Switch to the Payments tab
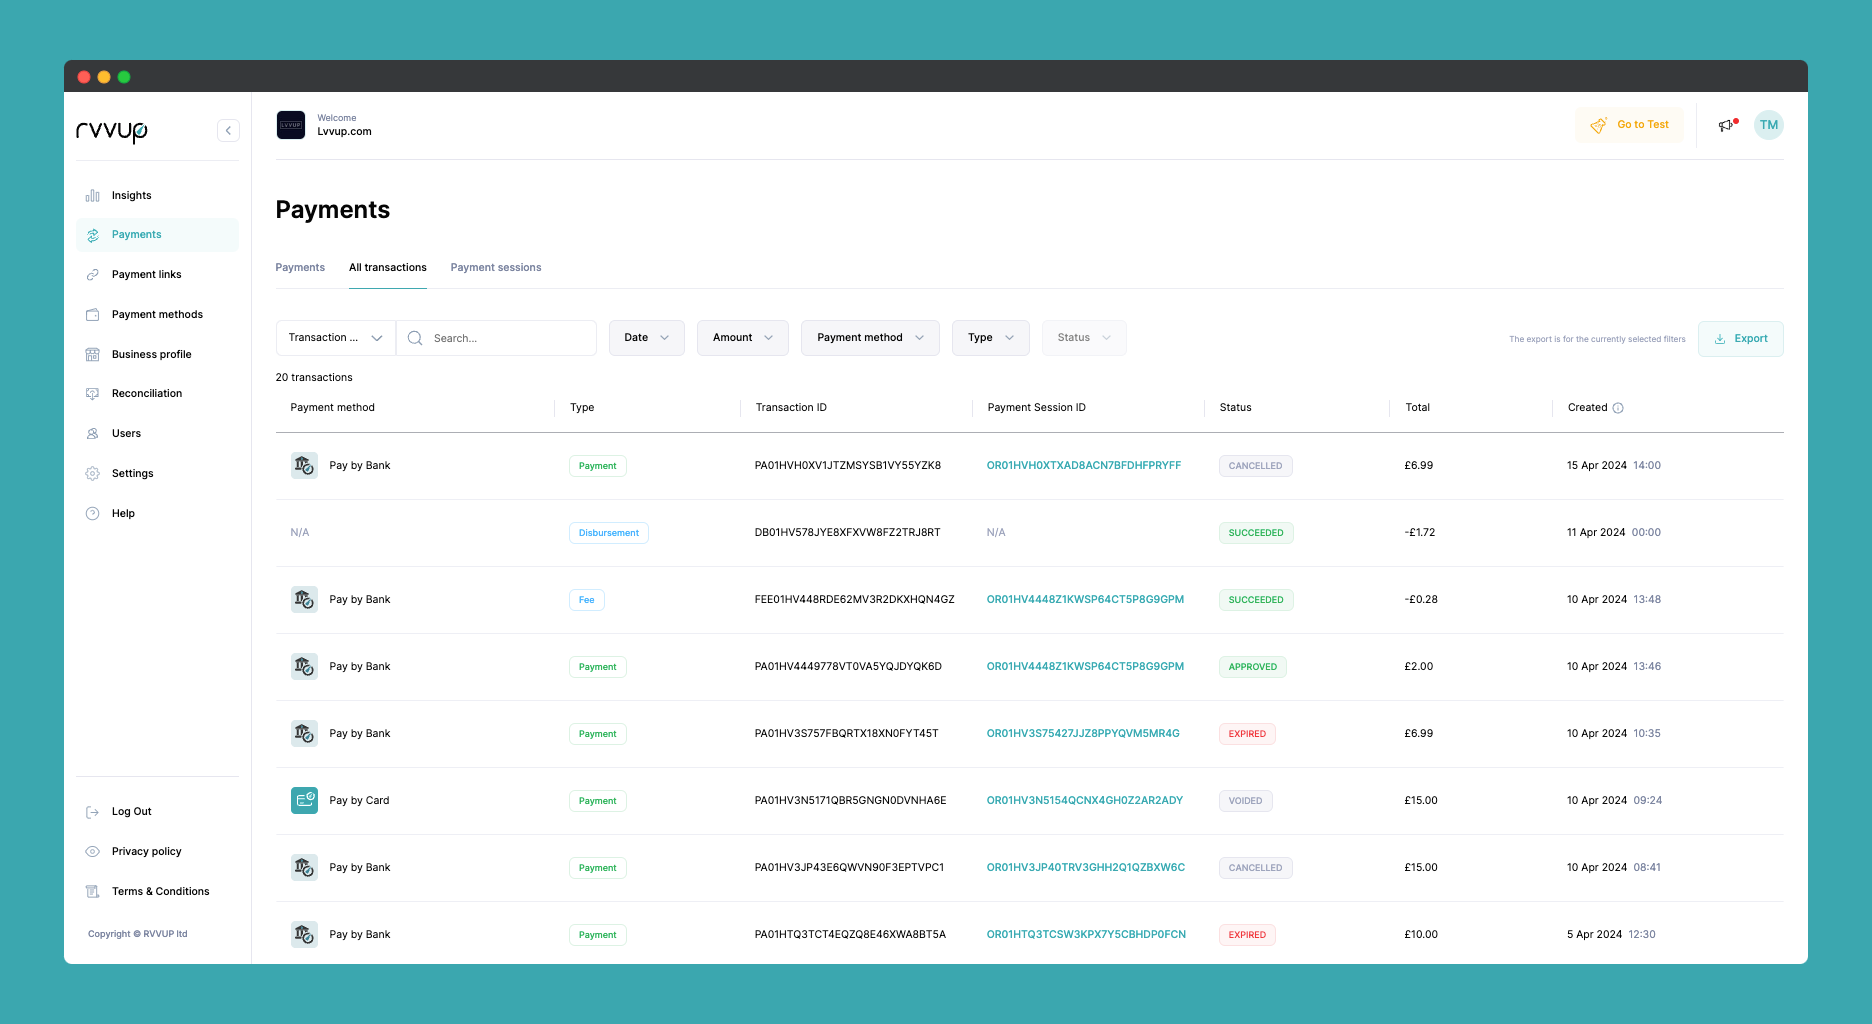The height and width of the screenshot is (1024, 1872). click(300, 268)
